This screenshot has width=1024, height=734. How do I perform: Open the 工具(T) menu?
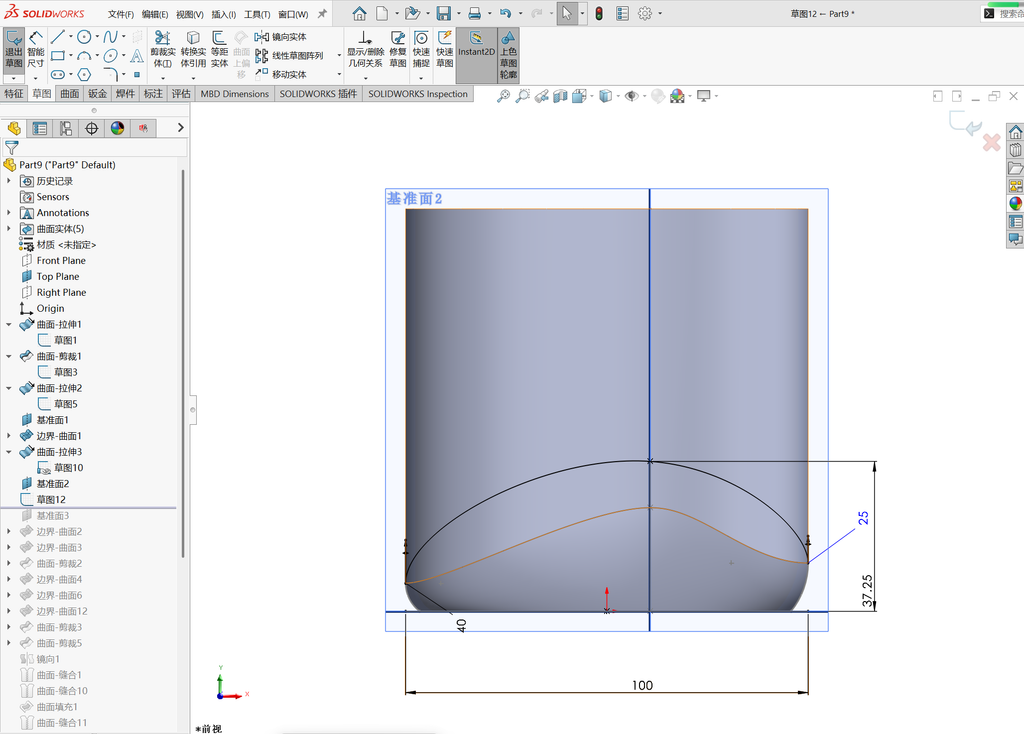click(257, 14)
